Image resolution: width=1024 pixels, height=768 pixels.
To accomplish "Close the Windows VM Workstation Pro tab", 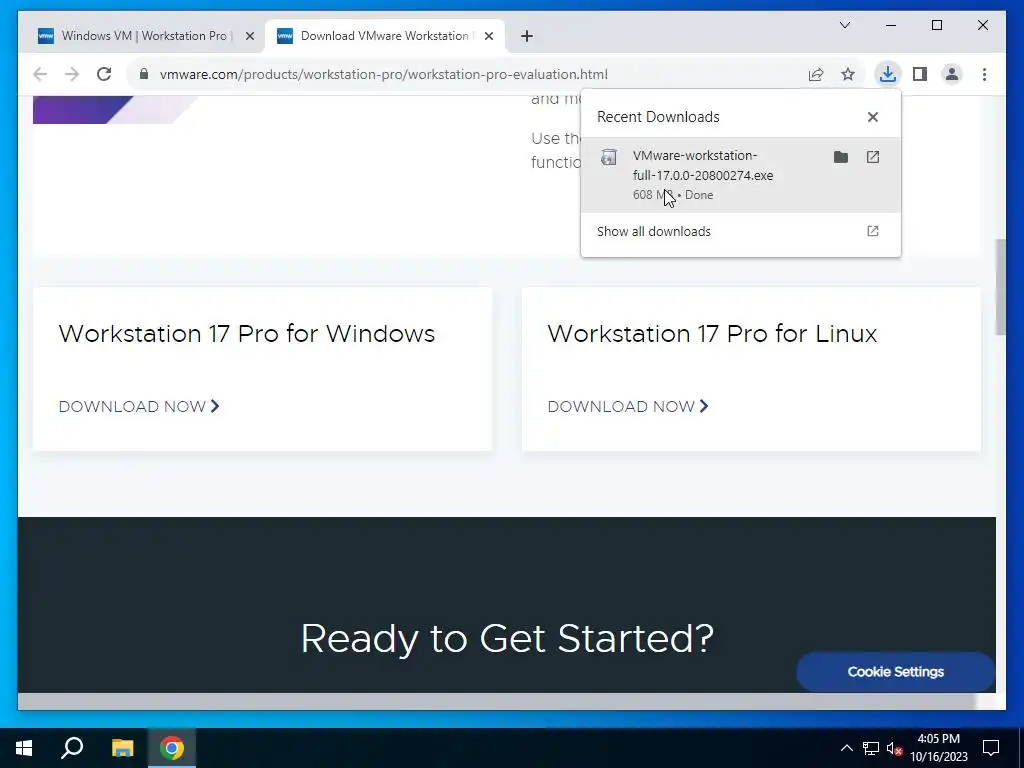I will coord(249,36).
